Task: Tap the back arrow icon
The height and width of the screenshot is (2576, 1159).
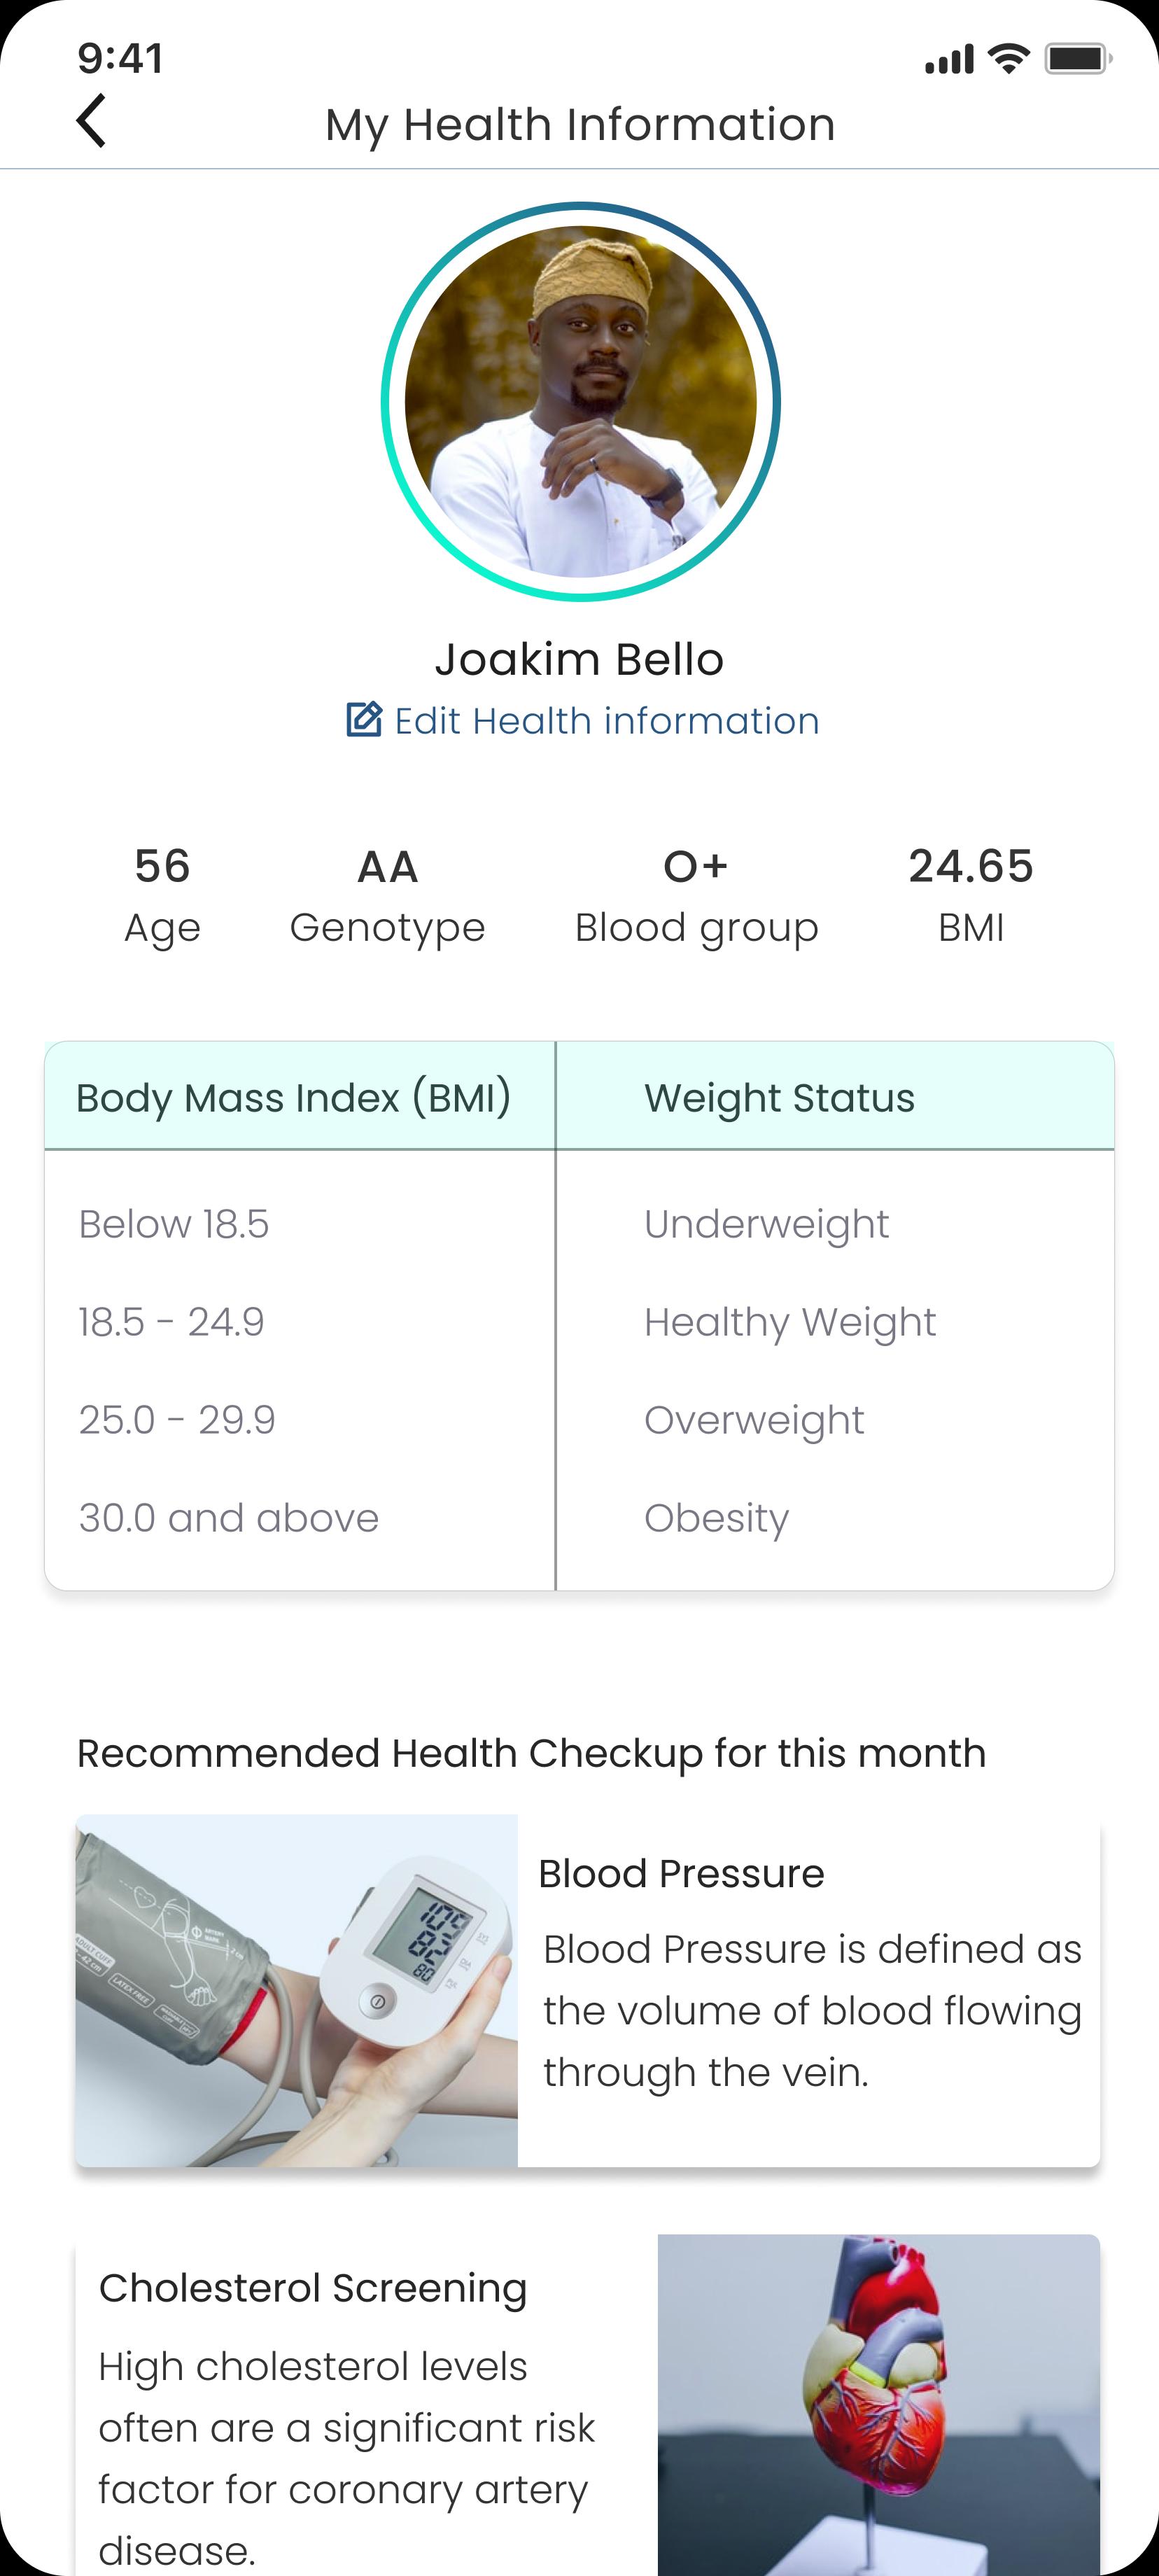Action: pyautogui.click(x=91, y=121)
